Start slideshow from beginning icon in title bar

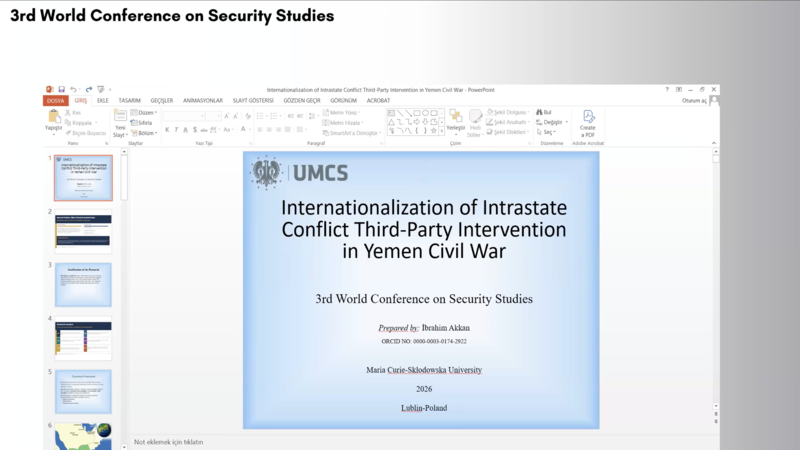(101, 89)
